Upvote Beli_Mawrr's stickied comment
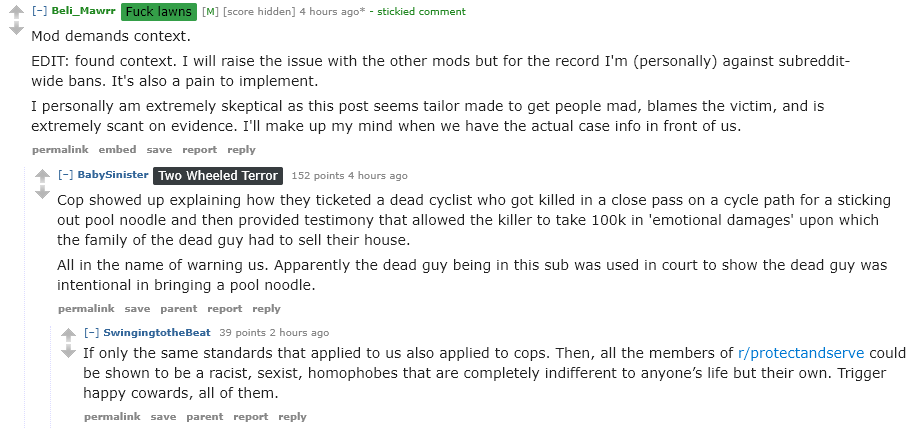Viewport: 911px width, 429px height. 17,12
